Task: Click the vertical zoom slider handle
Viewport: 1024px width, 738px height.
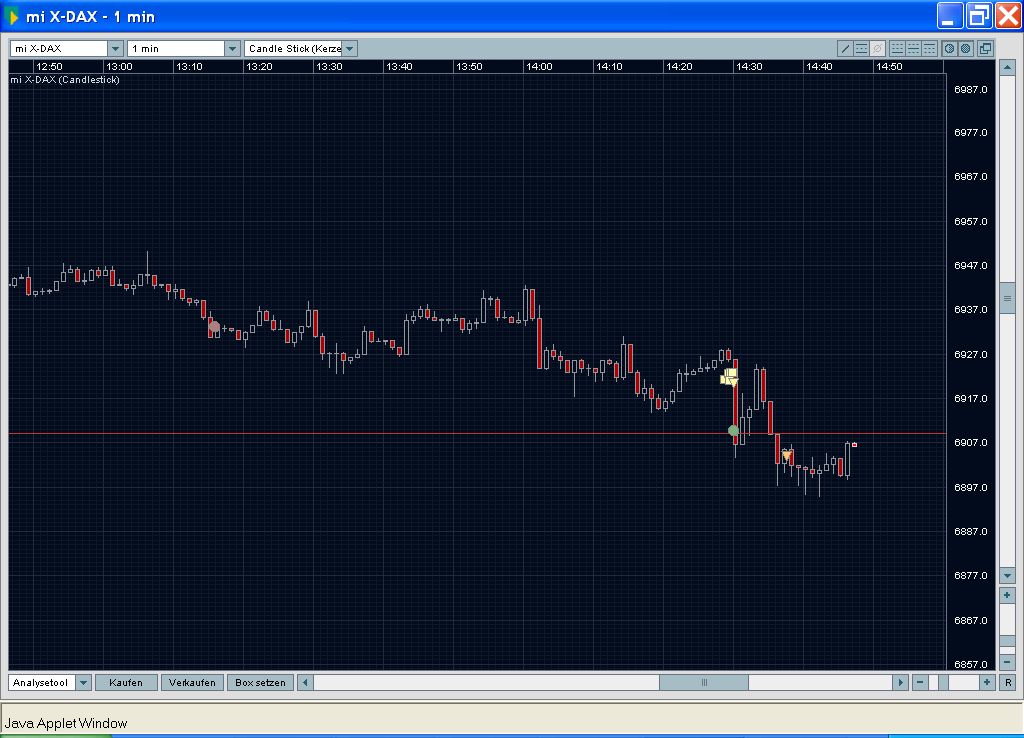Action: coord(1007,641)
